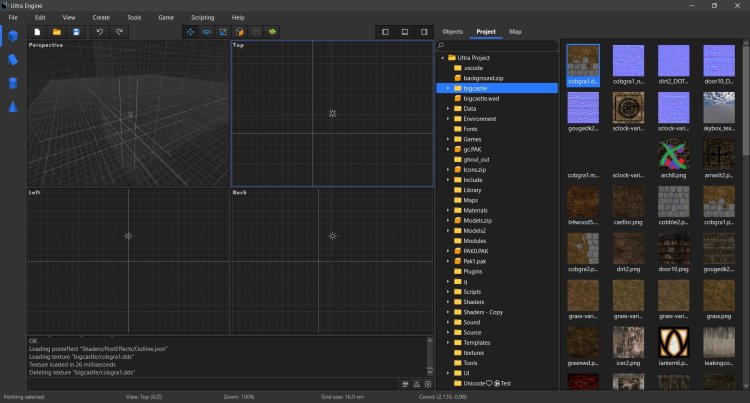Activate the Rotate tool in toolbar
This screenshot has width=750, height=403.
[x=207, y=32]
